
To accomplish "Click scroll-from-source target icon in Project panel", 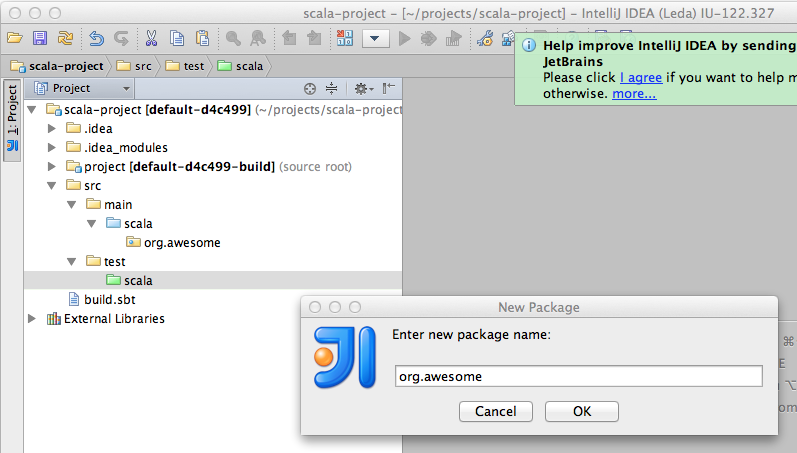I will [x=310, y=88].
